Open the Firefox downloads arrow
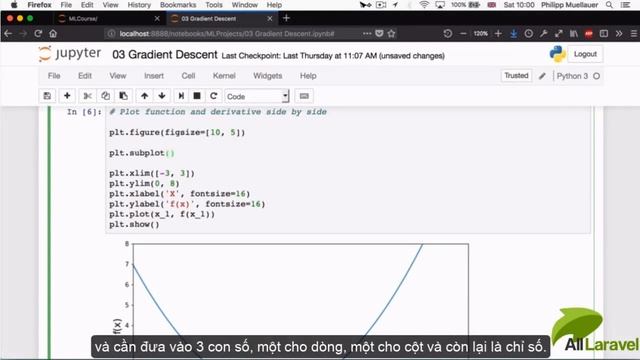 point(513,33)
